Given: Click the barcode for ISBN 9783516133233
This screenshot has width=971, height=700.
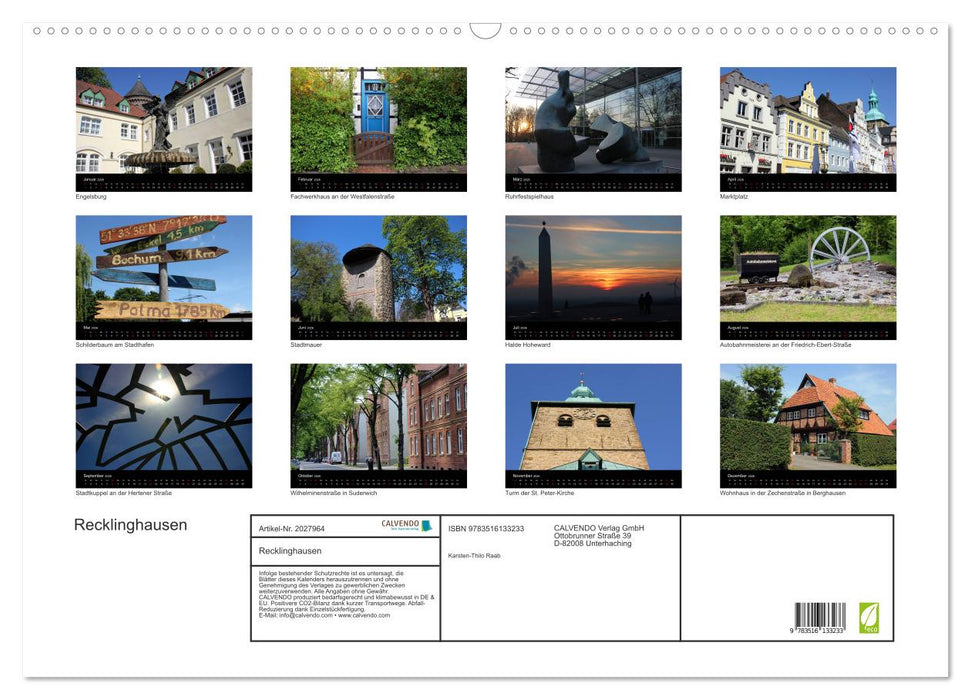Looking at the screenshot, I should [820, 616].
